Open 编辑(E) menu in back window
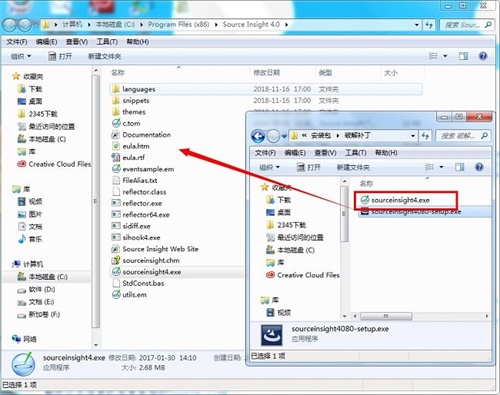The height and width of the screenshot is (395, 500). (x=46, y=42)
